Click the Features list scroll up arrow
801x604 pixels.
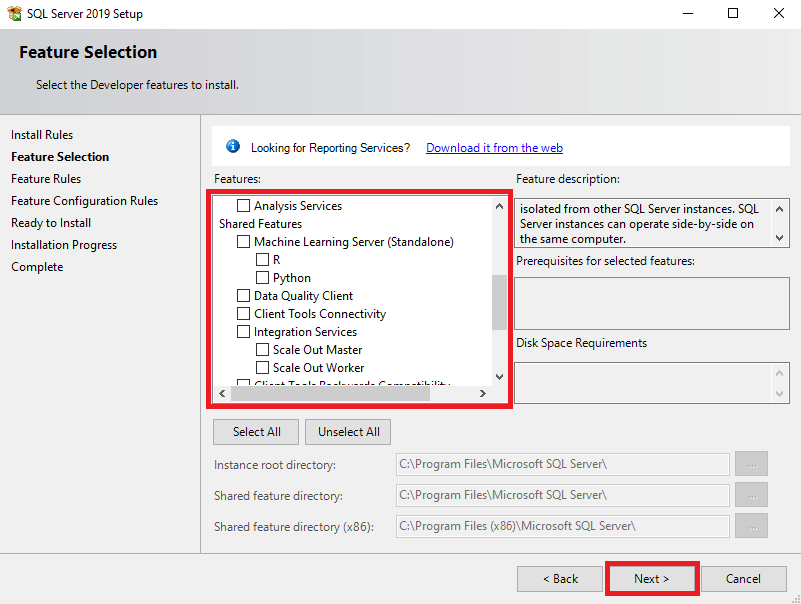[x=499, y=206]
